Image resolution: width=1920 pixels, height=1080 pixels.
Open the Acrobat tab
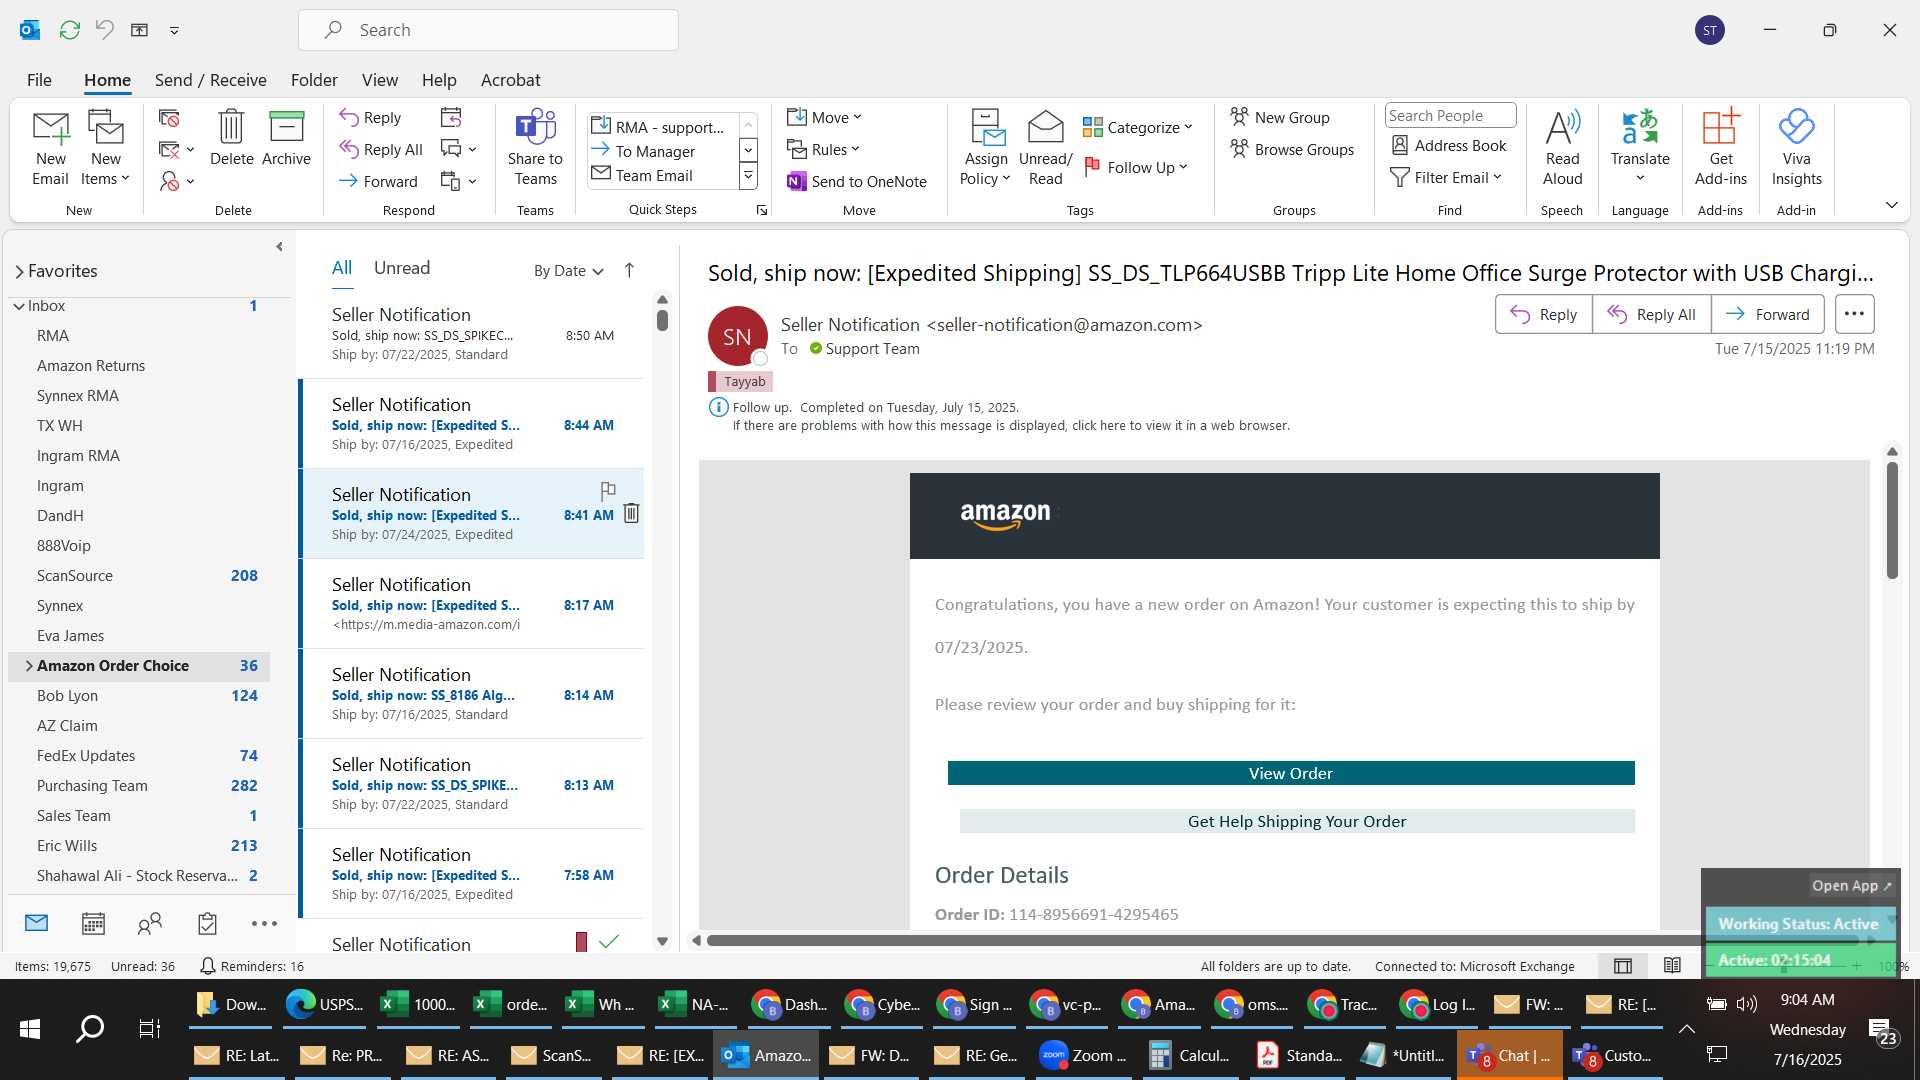510,80
